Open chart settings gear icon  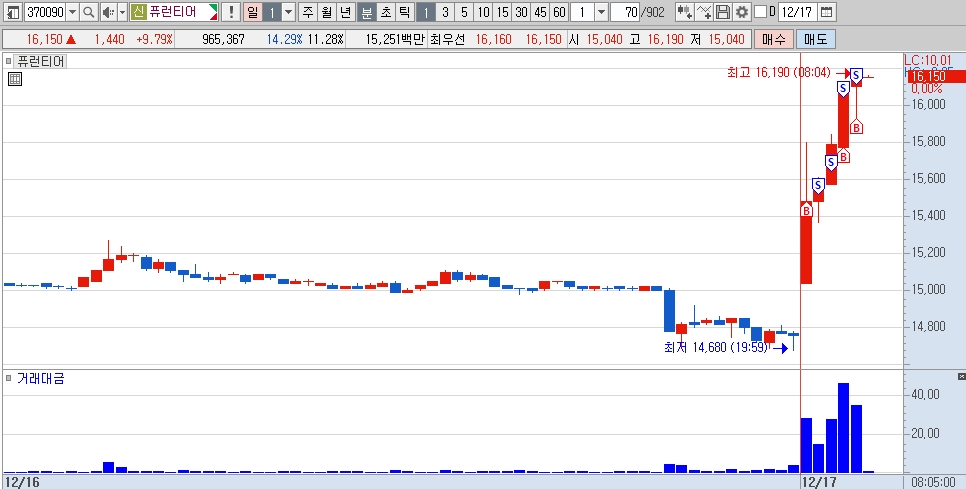742,12
